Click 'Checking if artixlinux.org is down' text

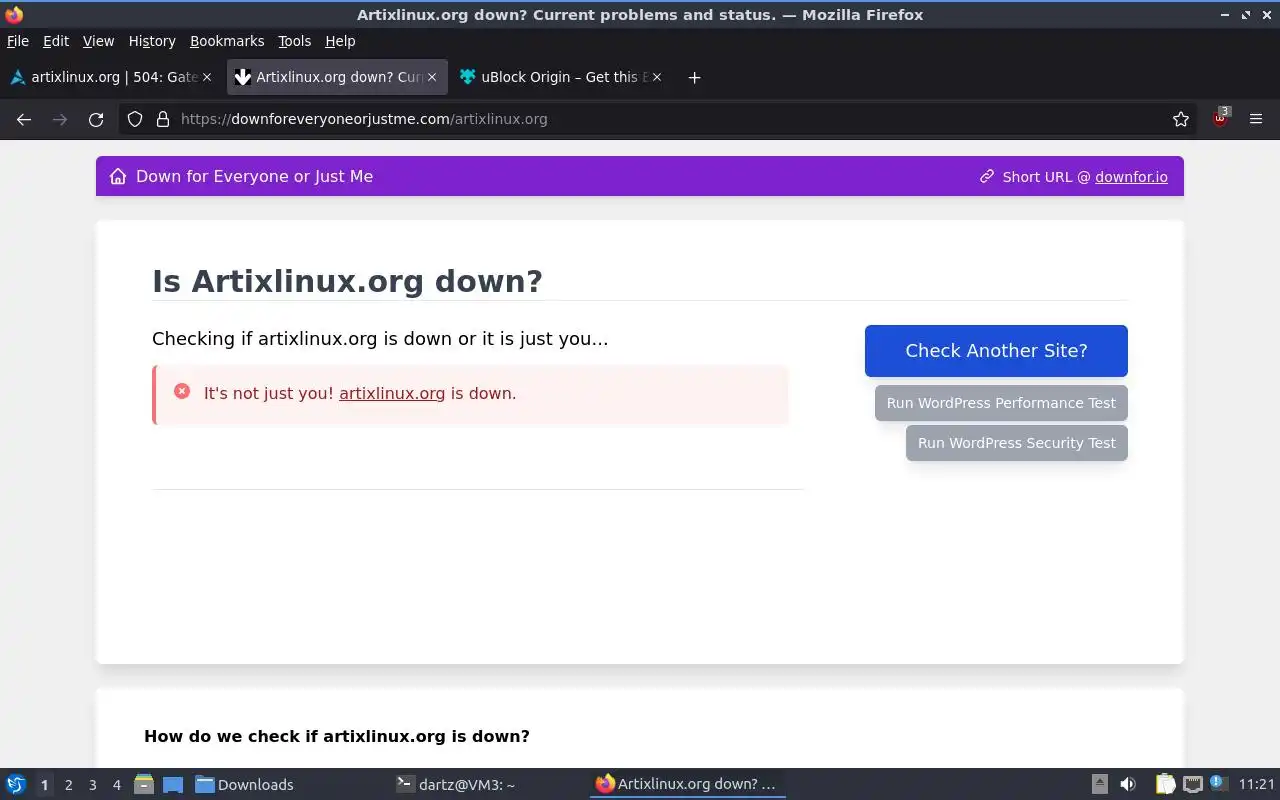click(x=380, y=338)
